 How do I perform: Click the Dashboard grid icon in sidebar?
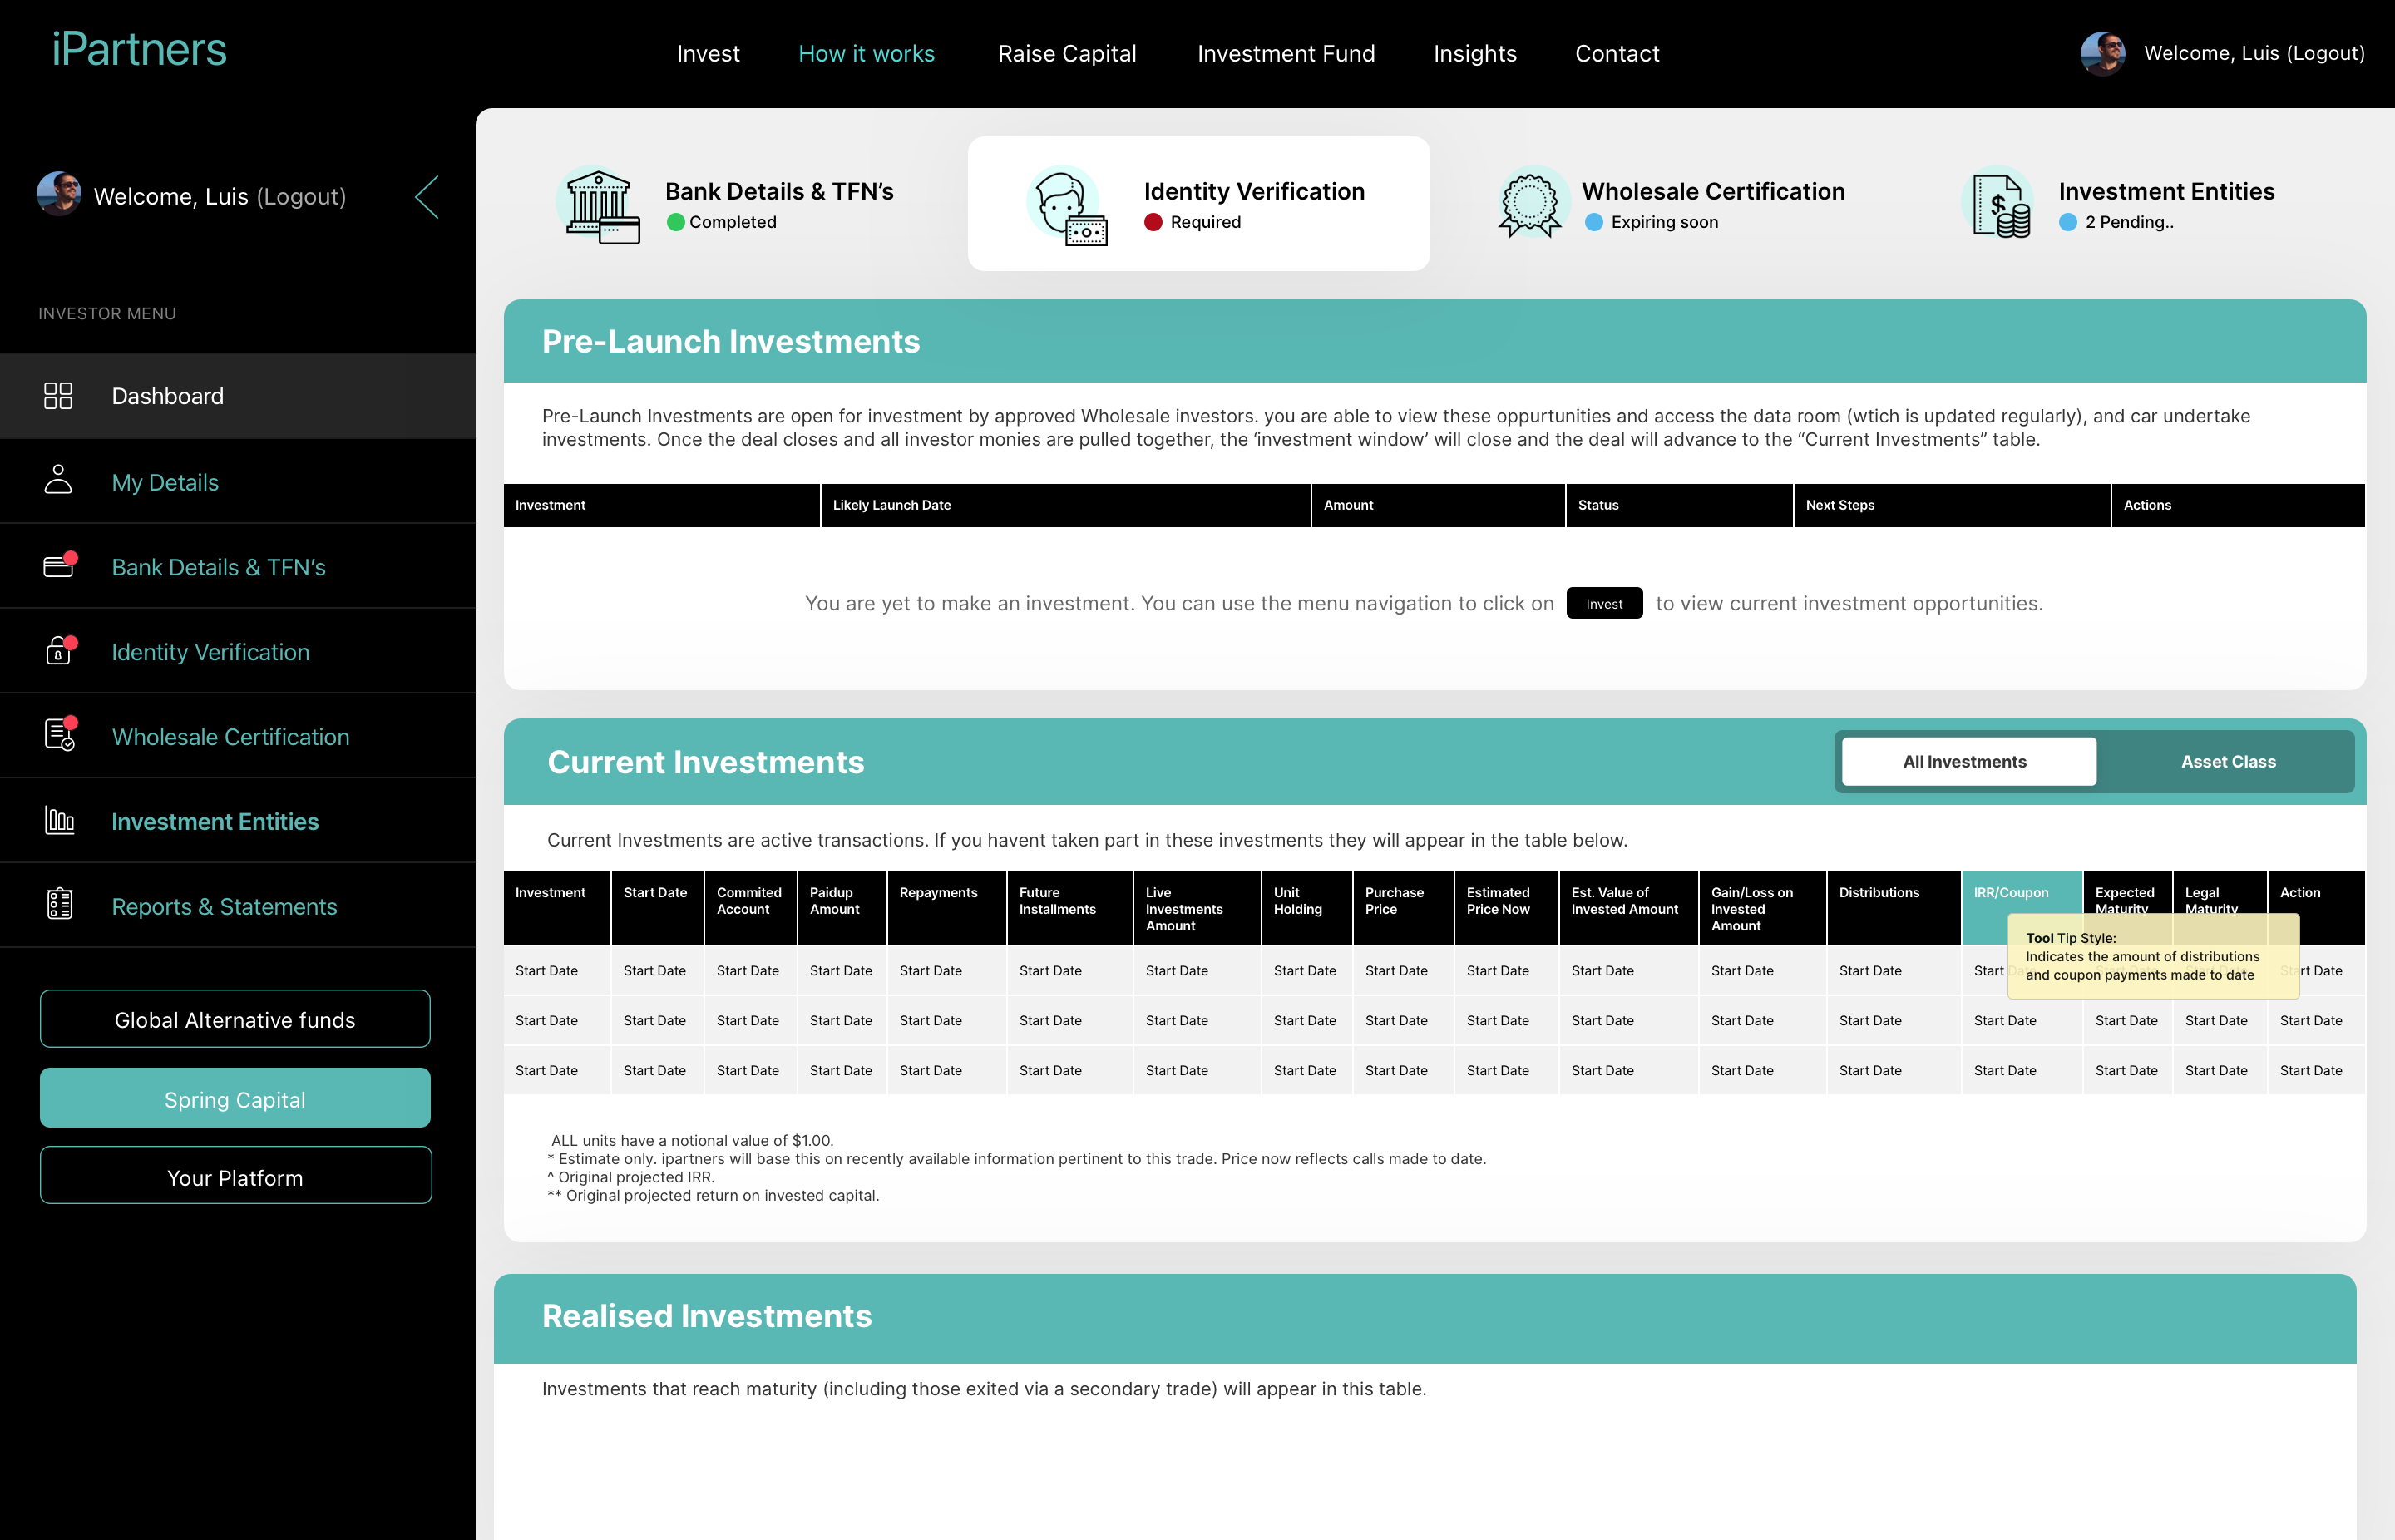pos(58,396)
